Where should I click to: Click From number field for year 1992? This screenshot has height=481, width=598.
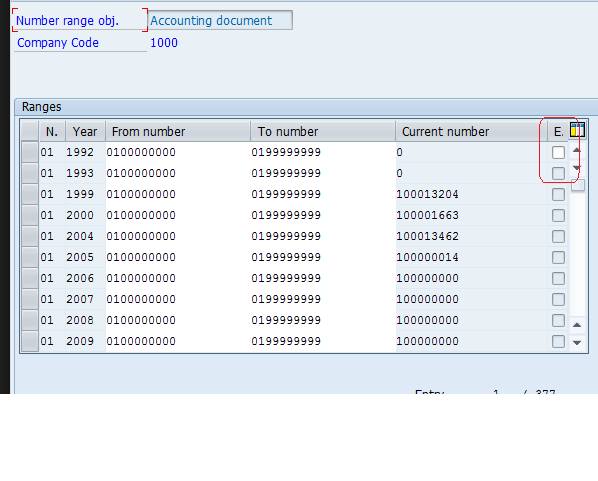[178, 152]
